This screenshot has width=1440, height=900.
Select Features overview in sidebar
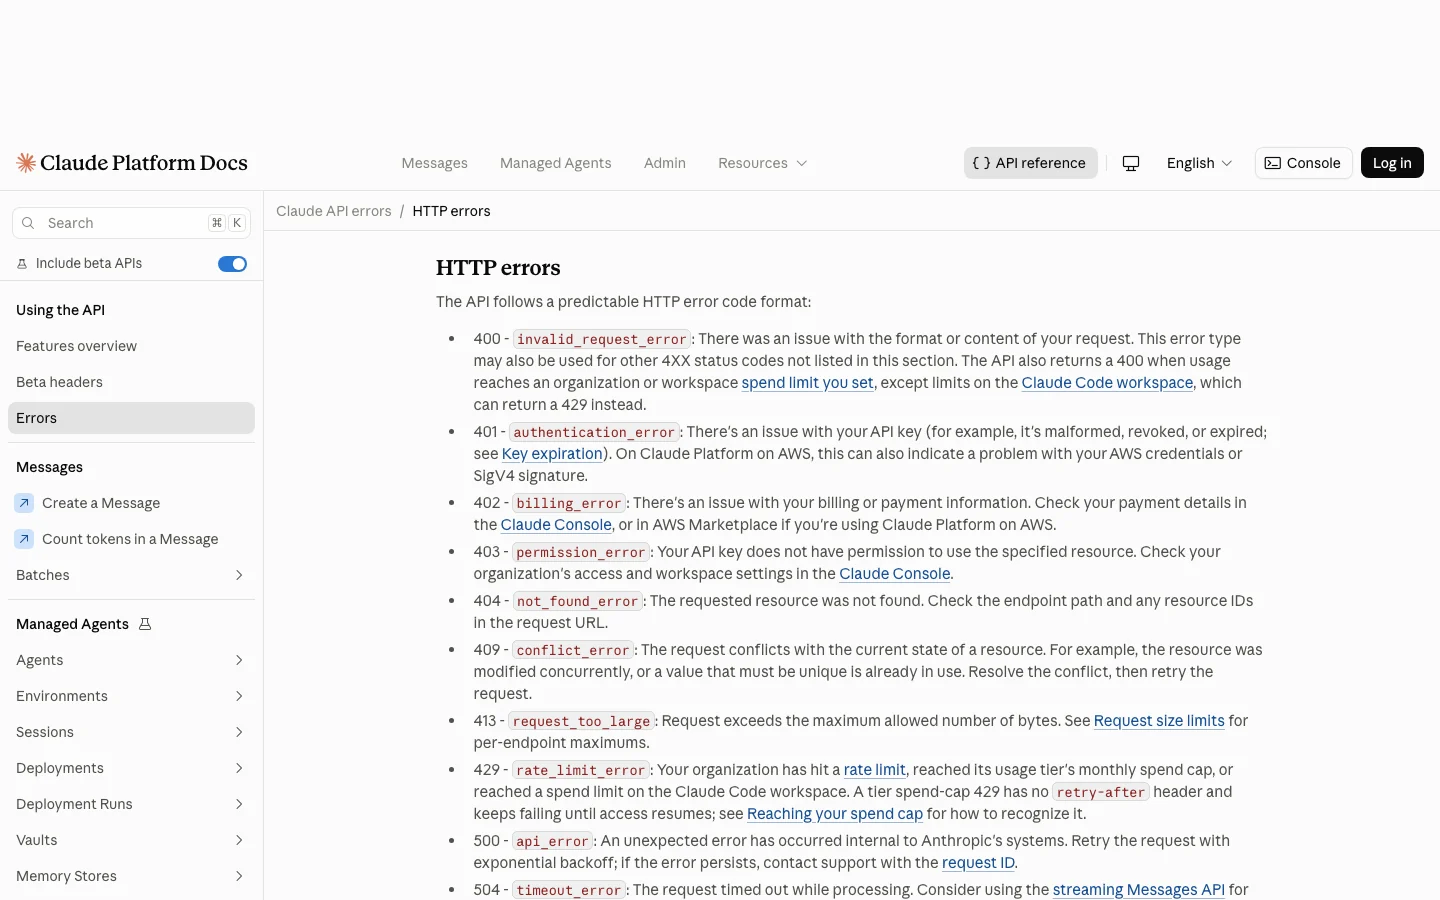coord(131,346)
